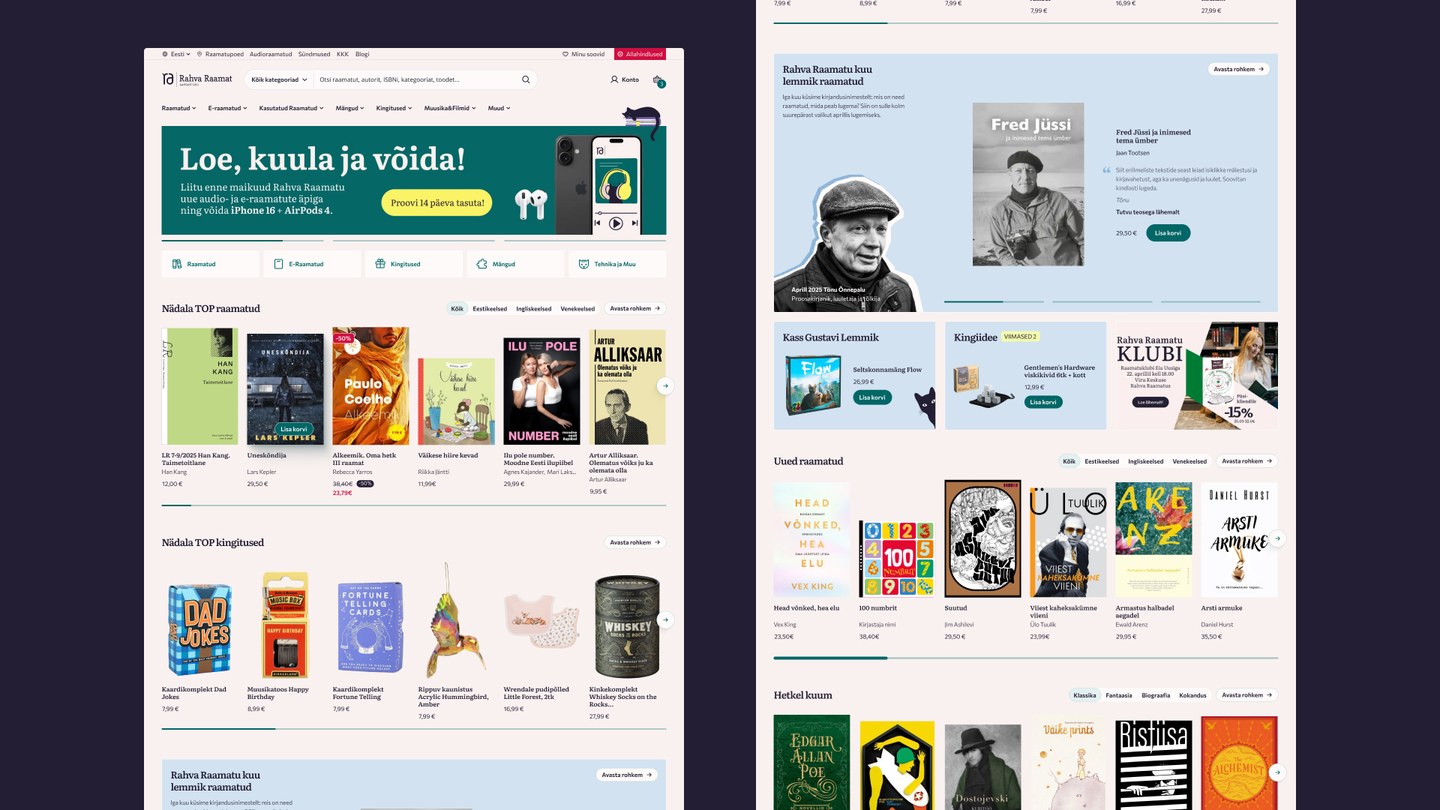
Task: Open the shopping basket icon
Action: (658, 80)
